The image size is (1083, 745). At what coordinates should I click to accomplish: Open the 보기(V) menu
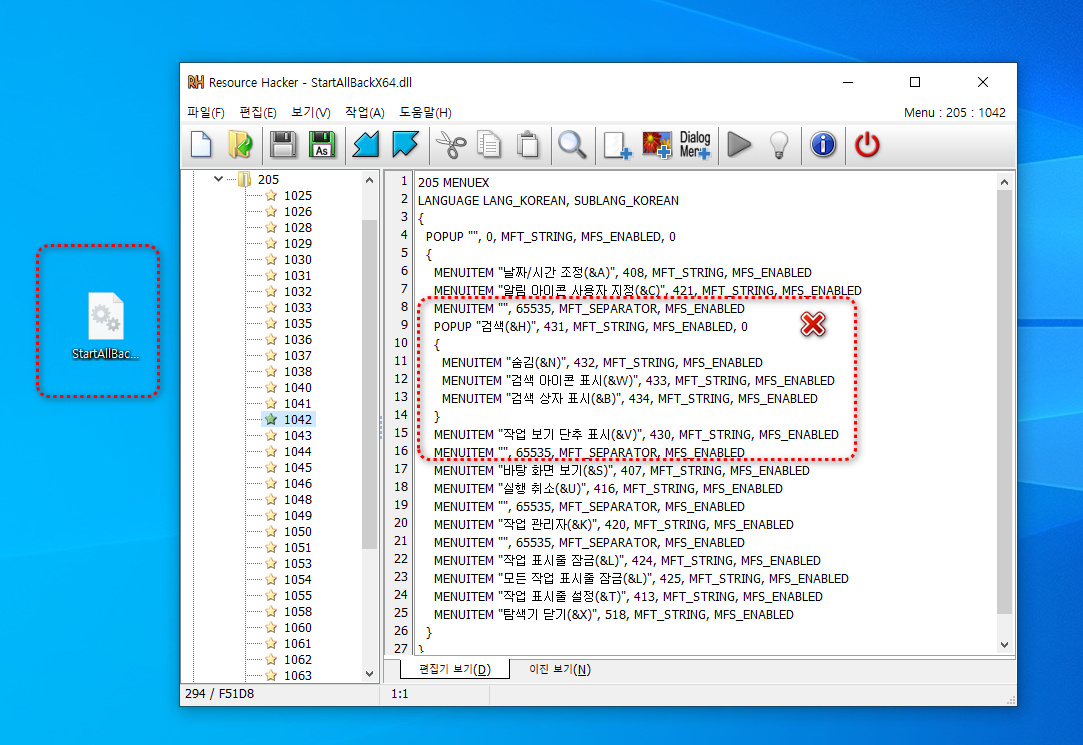310,113
